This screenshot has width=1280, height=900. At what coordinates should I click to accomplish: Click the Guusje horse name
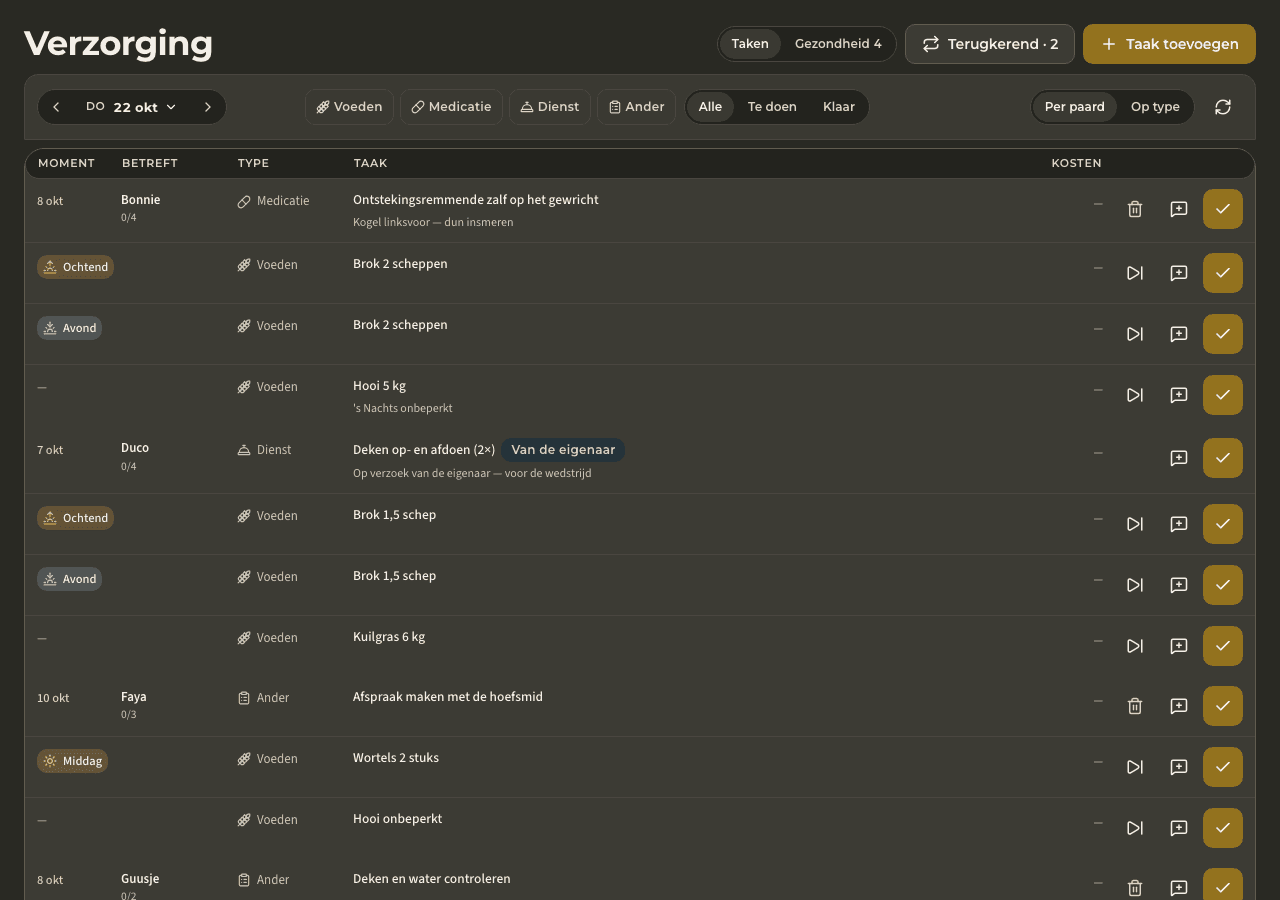[140, 879]
